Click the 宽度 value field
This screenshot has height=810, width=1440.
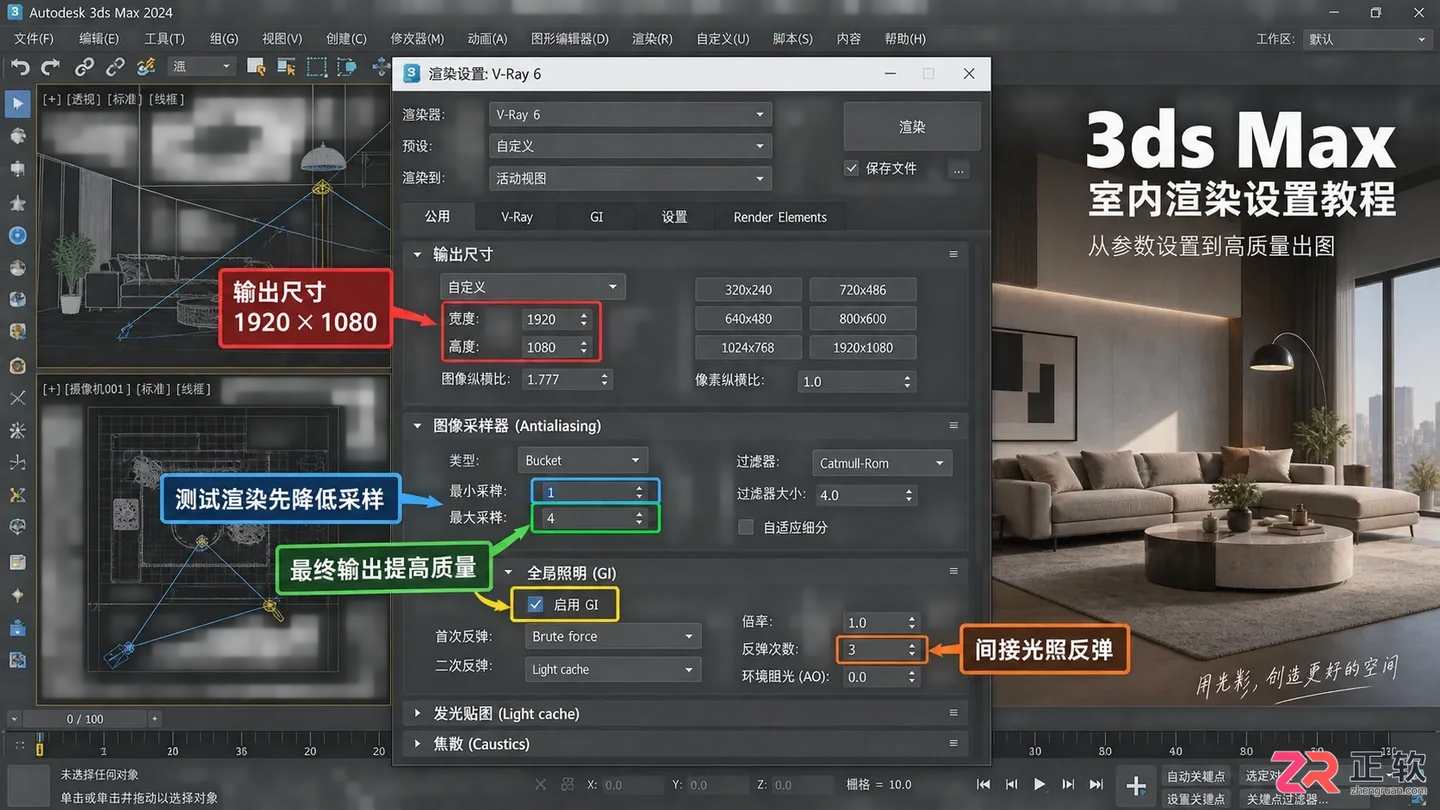pos(549,319)
